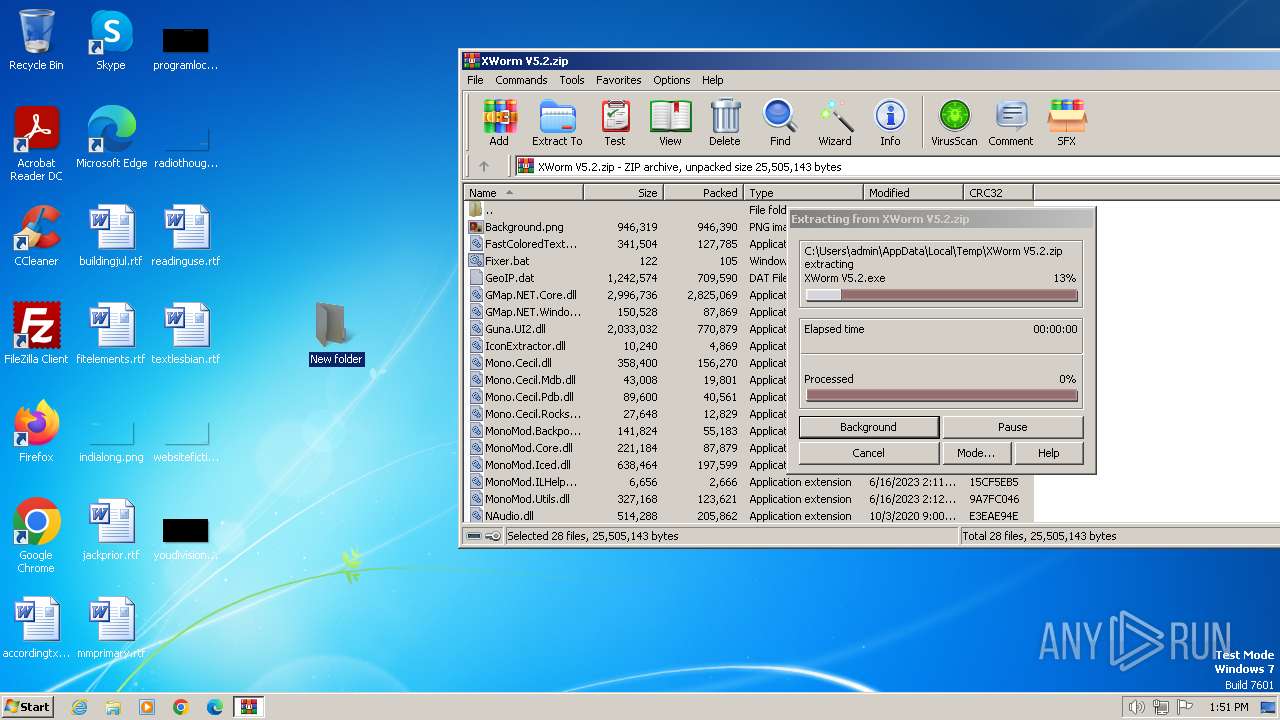Click the Delete toolbar icon
This screenshot has width=1280, height=720.
pos(725,123)
